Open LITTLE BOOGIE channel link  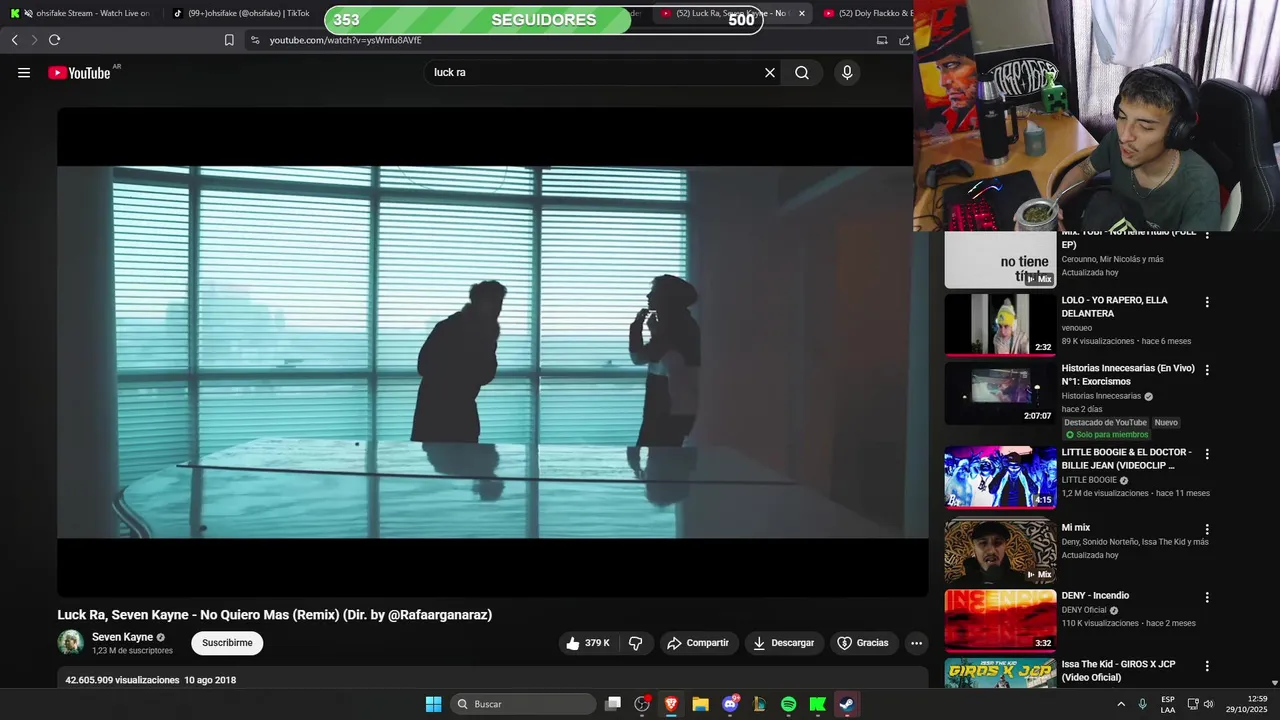[x=1089, y=480]
